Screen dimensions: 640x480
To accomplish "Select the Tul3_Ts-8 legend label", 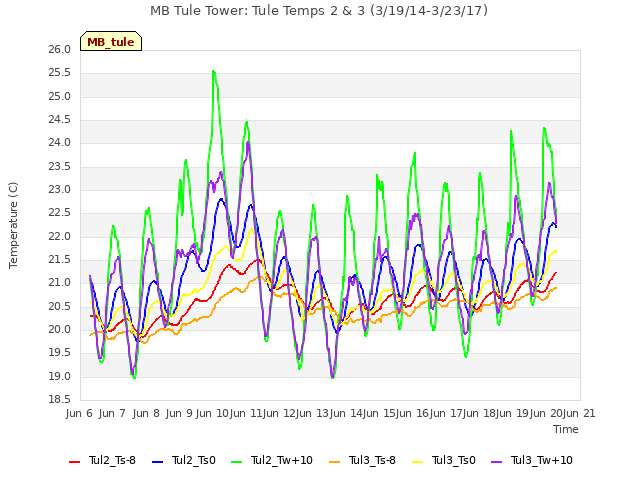I will click(372, 460).
